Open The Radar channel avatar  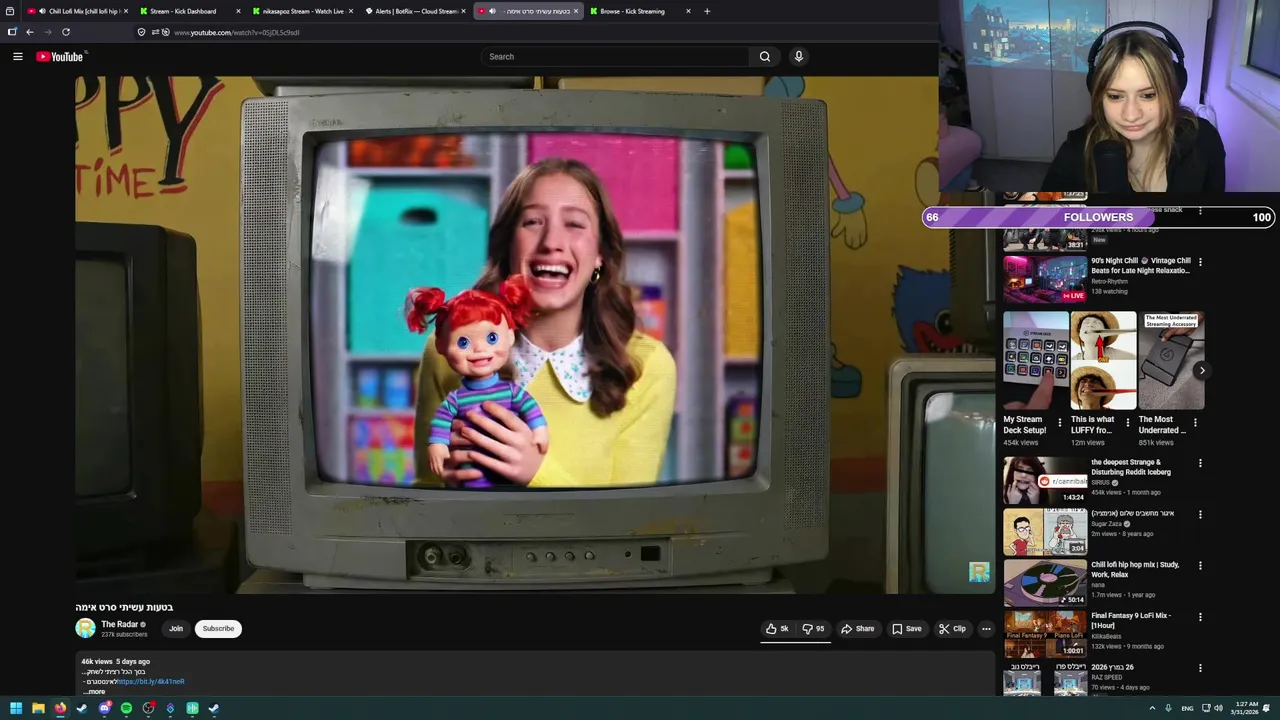[x=86, y=628]
